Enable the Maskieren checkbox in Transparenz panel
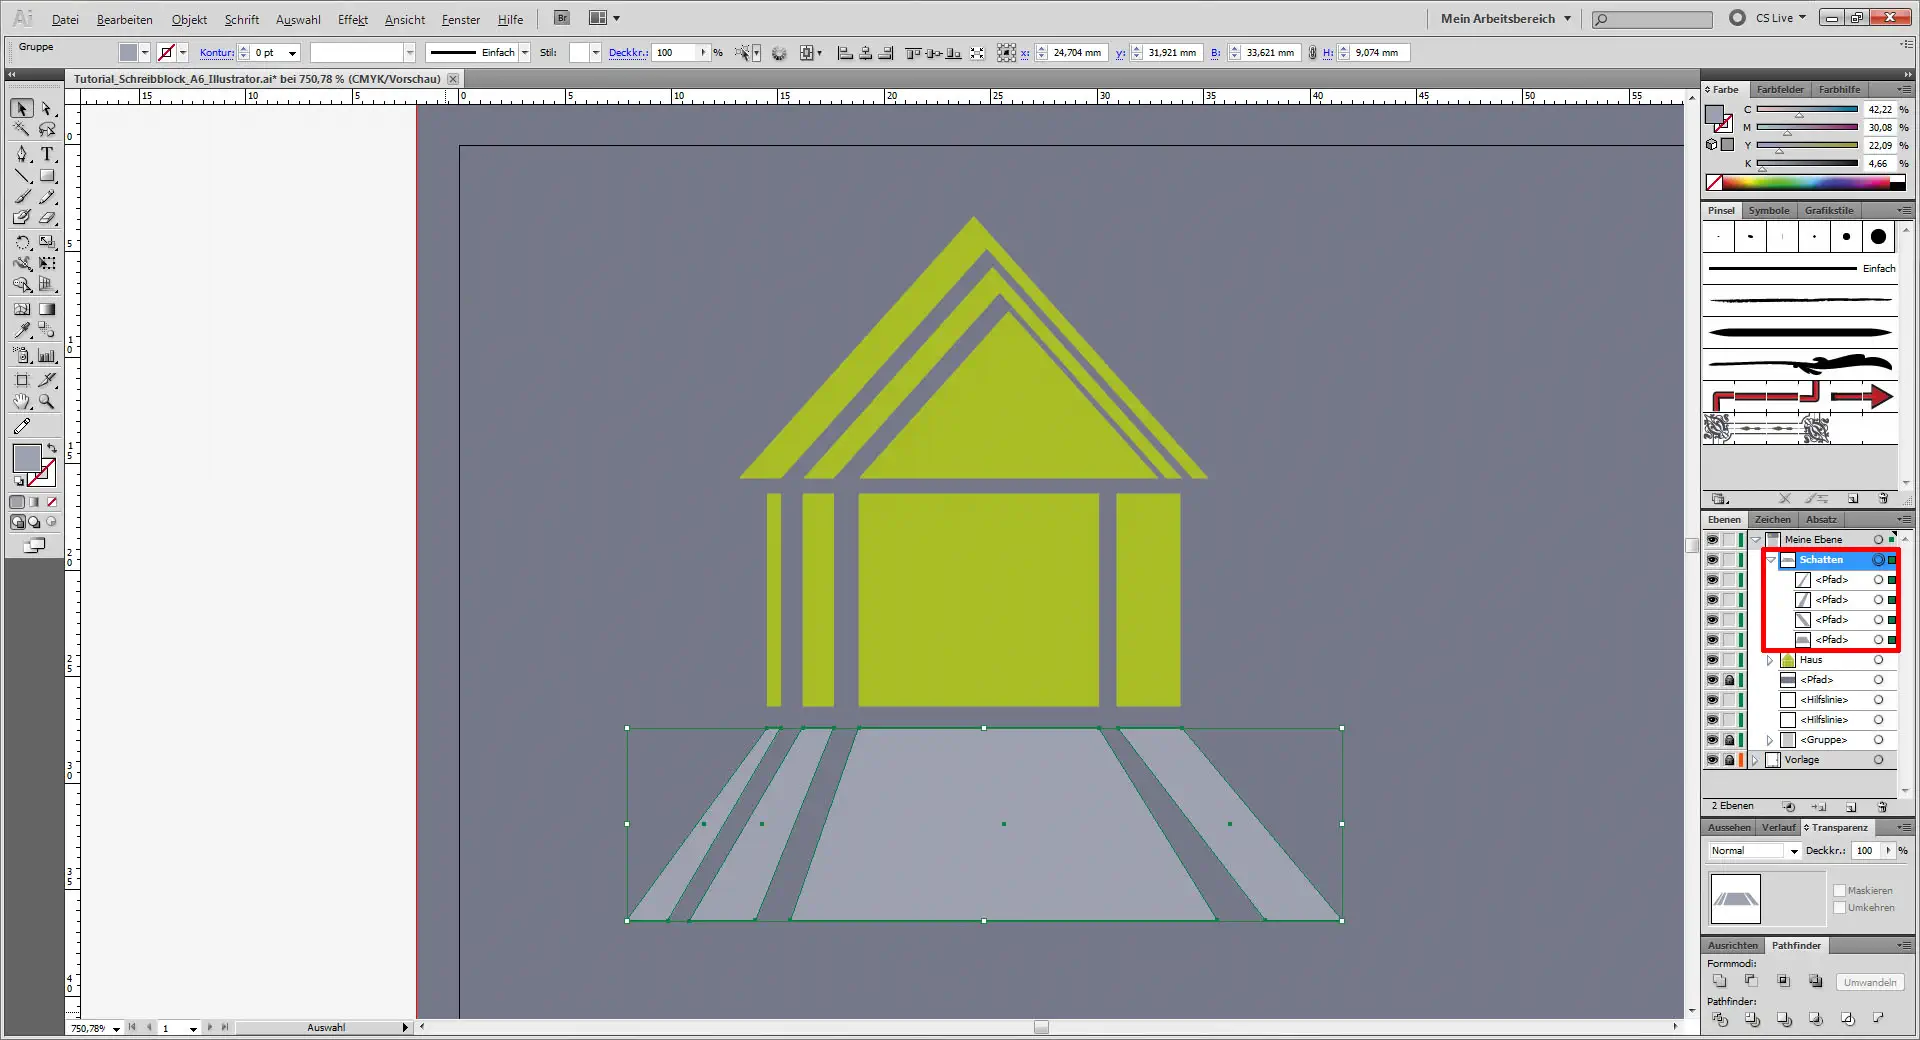 coord(1841,890)
